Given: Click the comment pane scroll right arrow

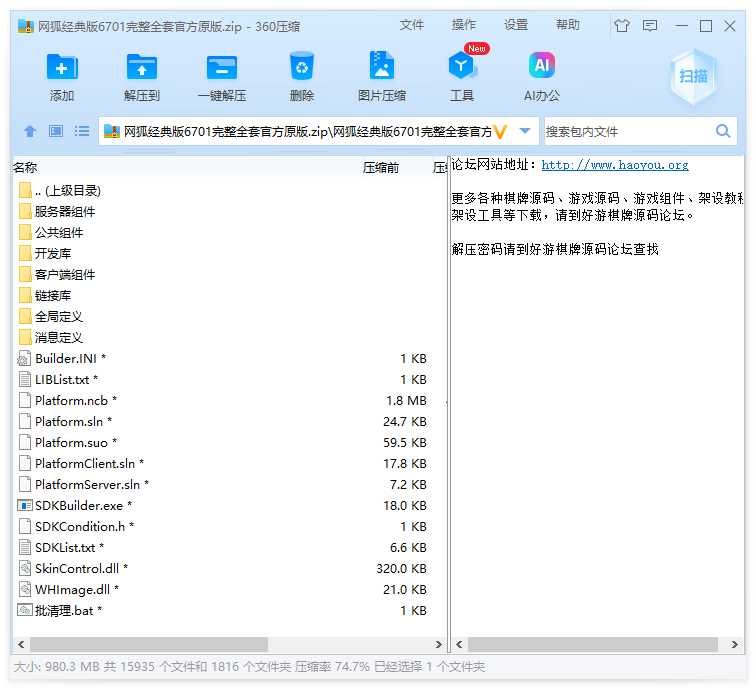Looking at the screenshot, I should point(734,644).
